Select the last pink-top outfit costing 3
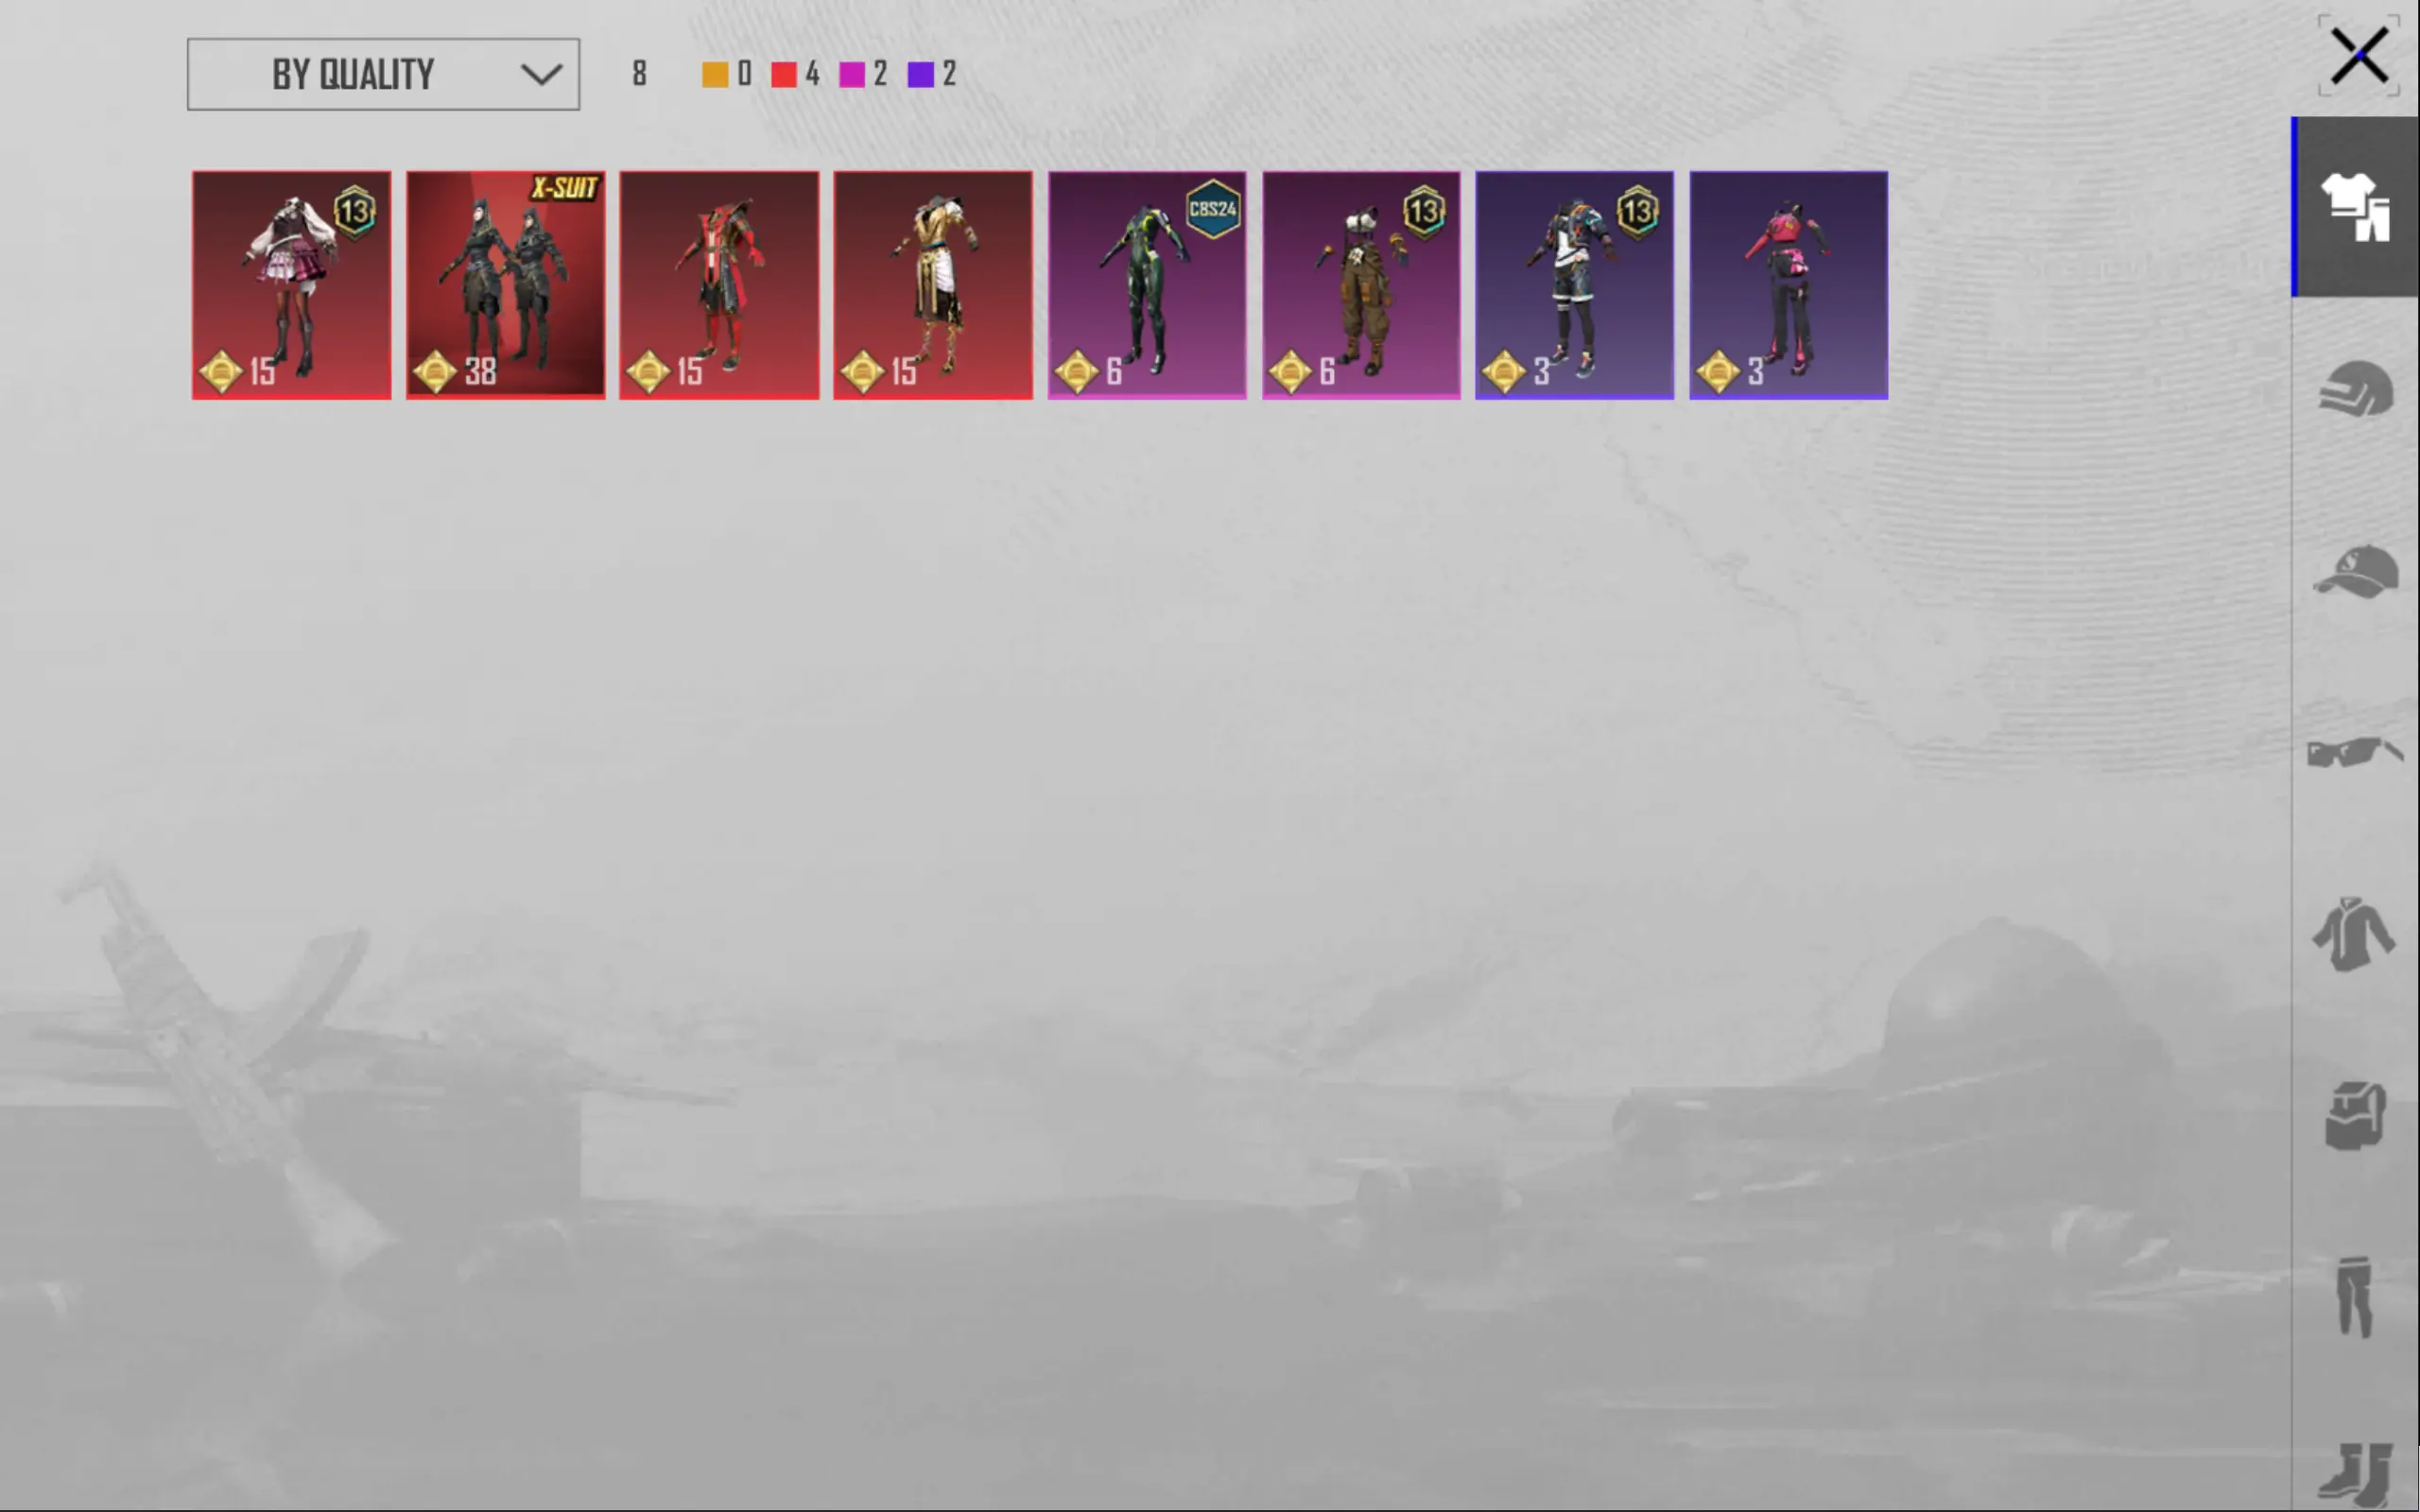The image size is (2420, 1512). point(1788,285)
